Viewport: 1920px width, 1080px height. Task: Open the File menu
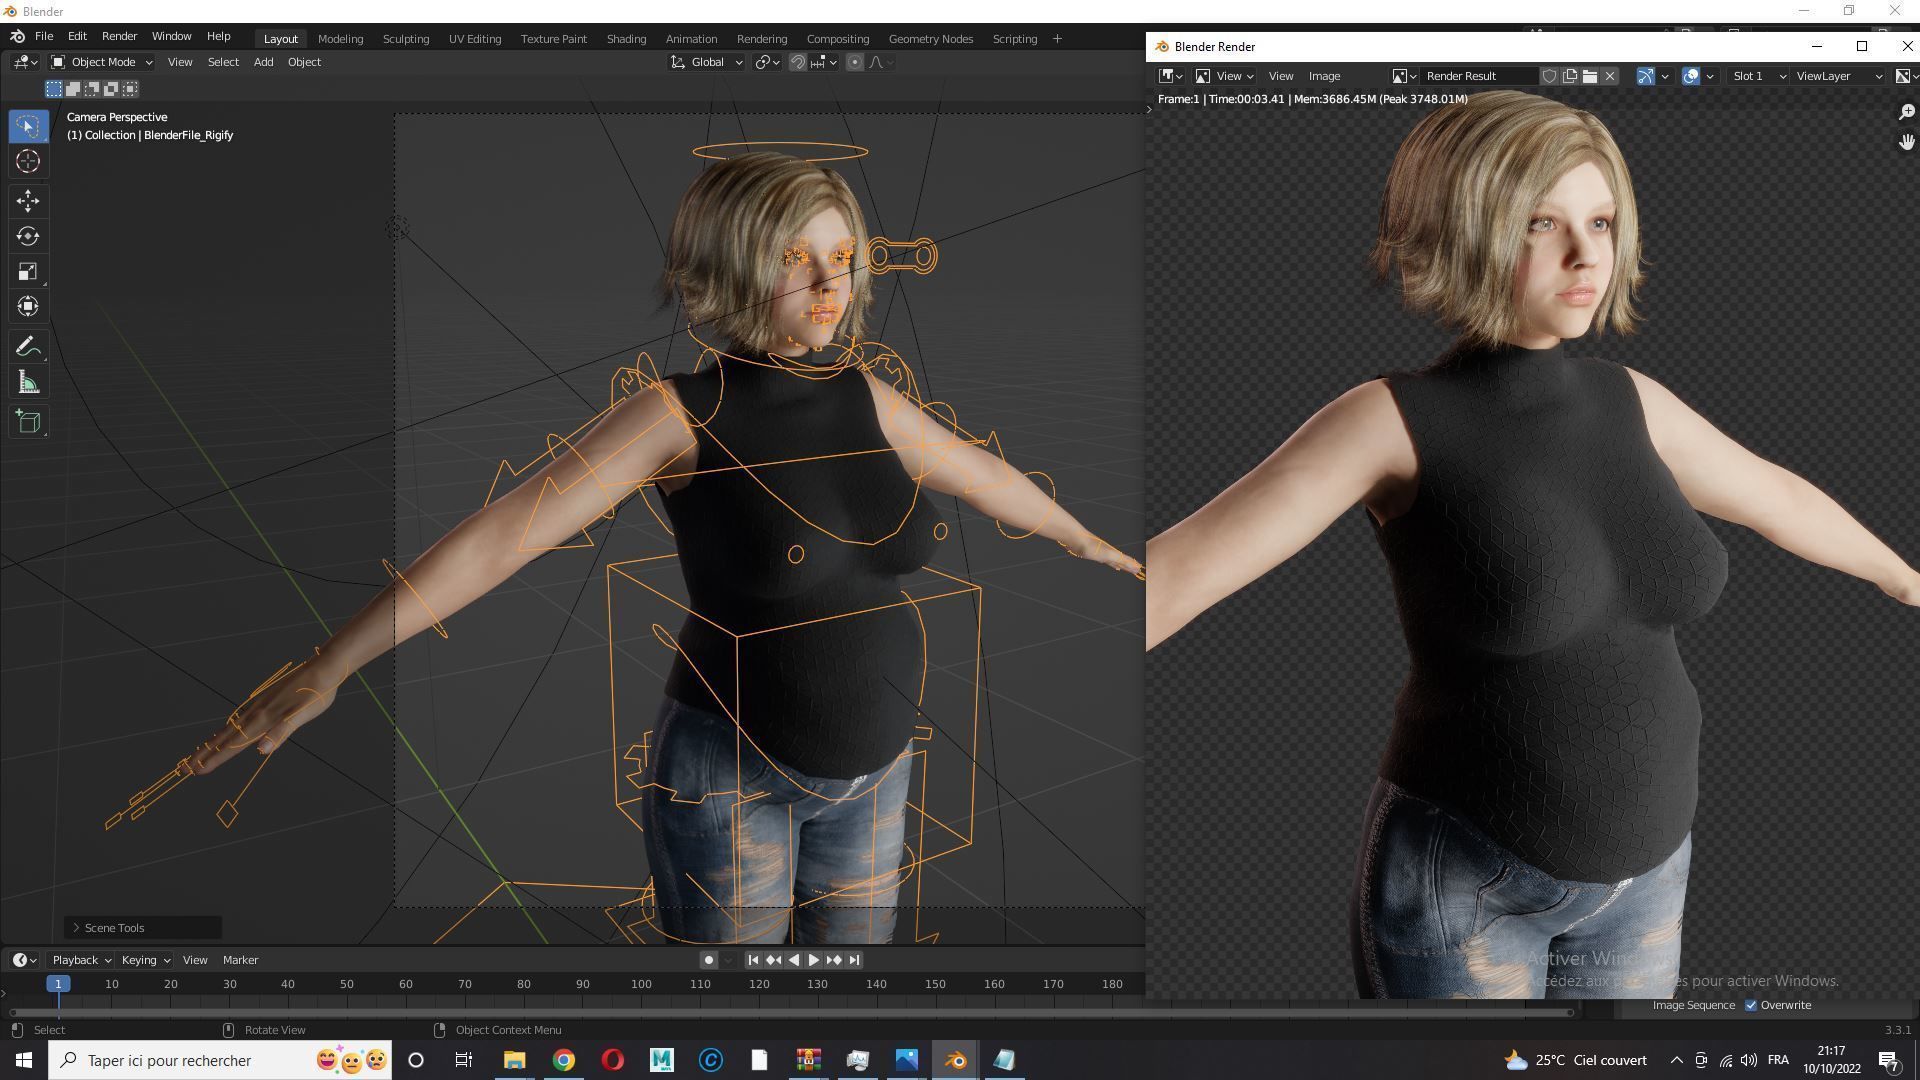point(44,36)
